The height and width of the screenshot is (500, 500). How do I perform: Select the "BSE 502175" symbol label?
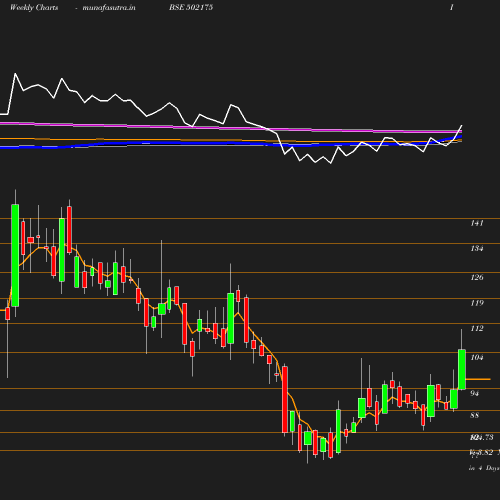click(x=191, y=7)
